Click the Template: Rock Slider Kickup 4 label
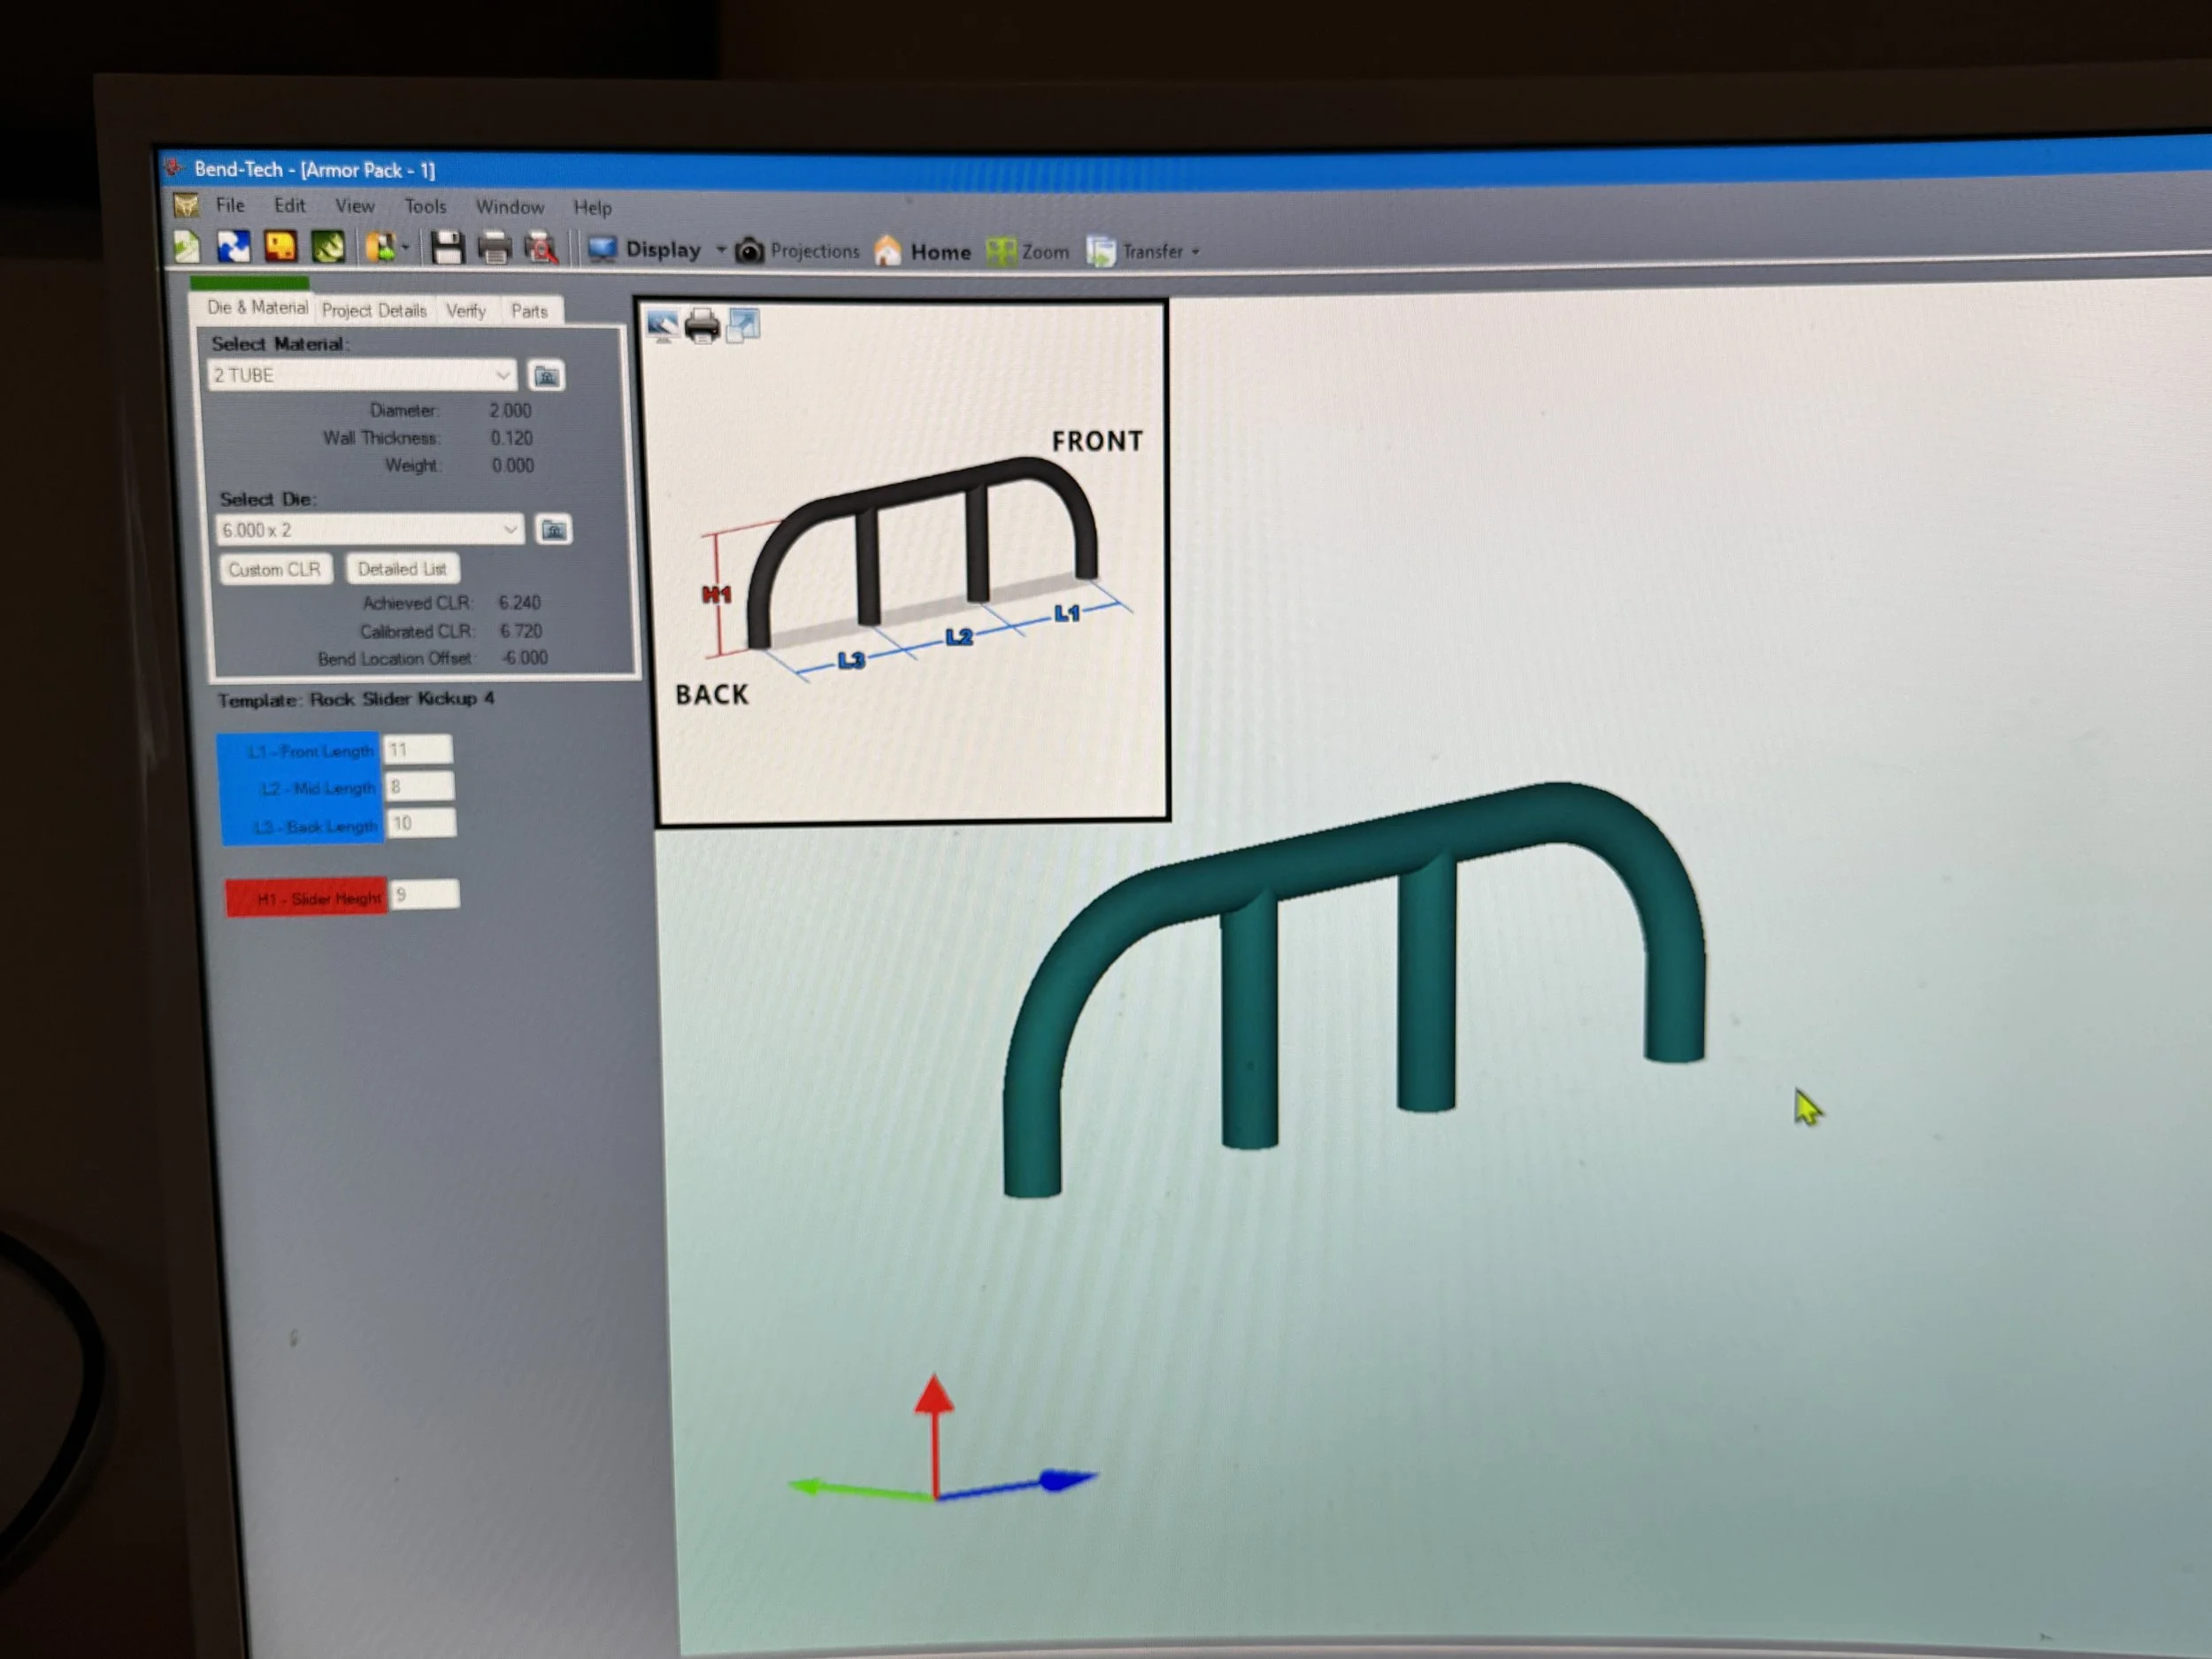2212x1659 pixels. tap(356, 699)
